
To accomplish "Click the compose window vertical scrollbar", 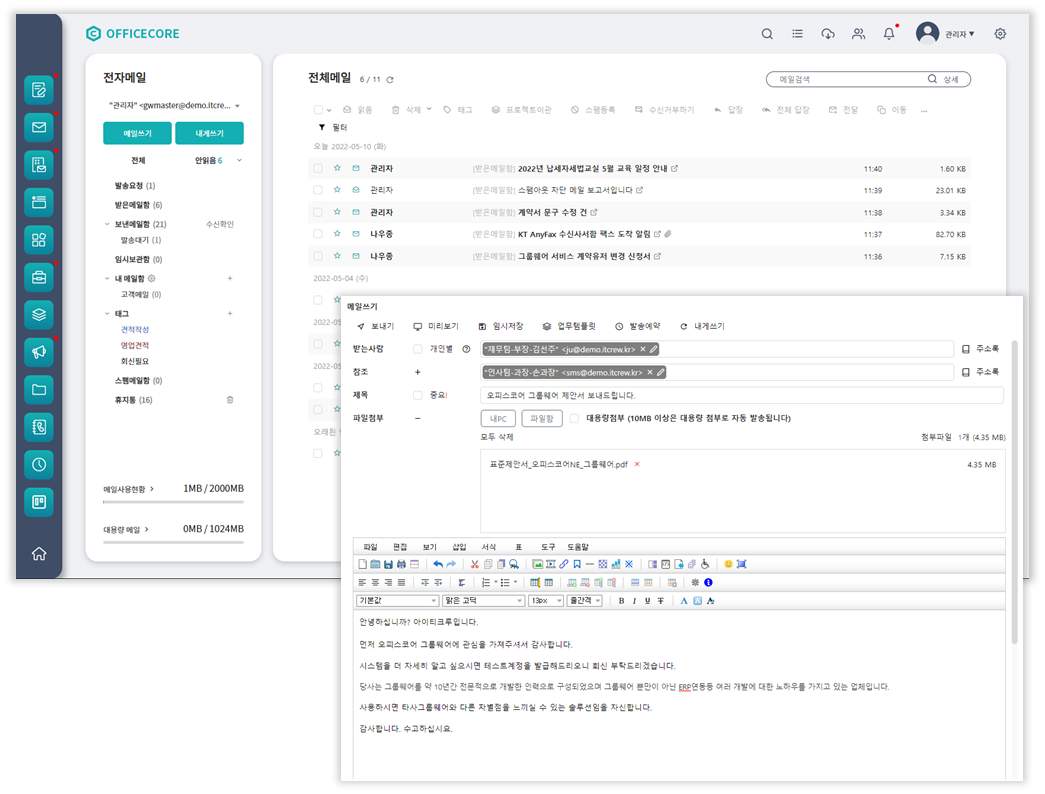I will [1014, 491].
